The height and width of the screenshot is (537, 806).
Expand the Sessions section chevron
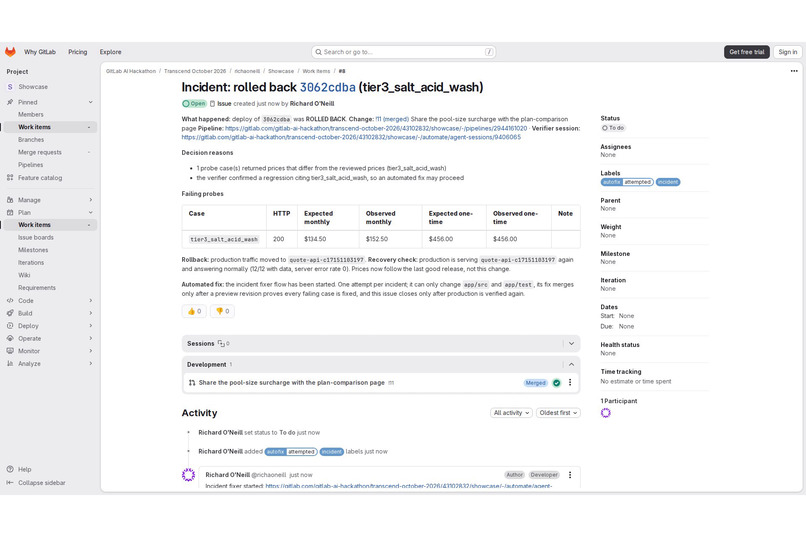point(571,344)
